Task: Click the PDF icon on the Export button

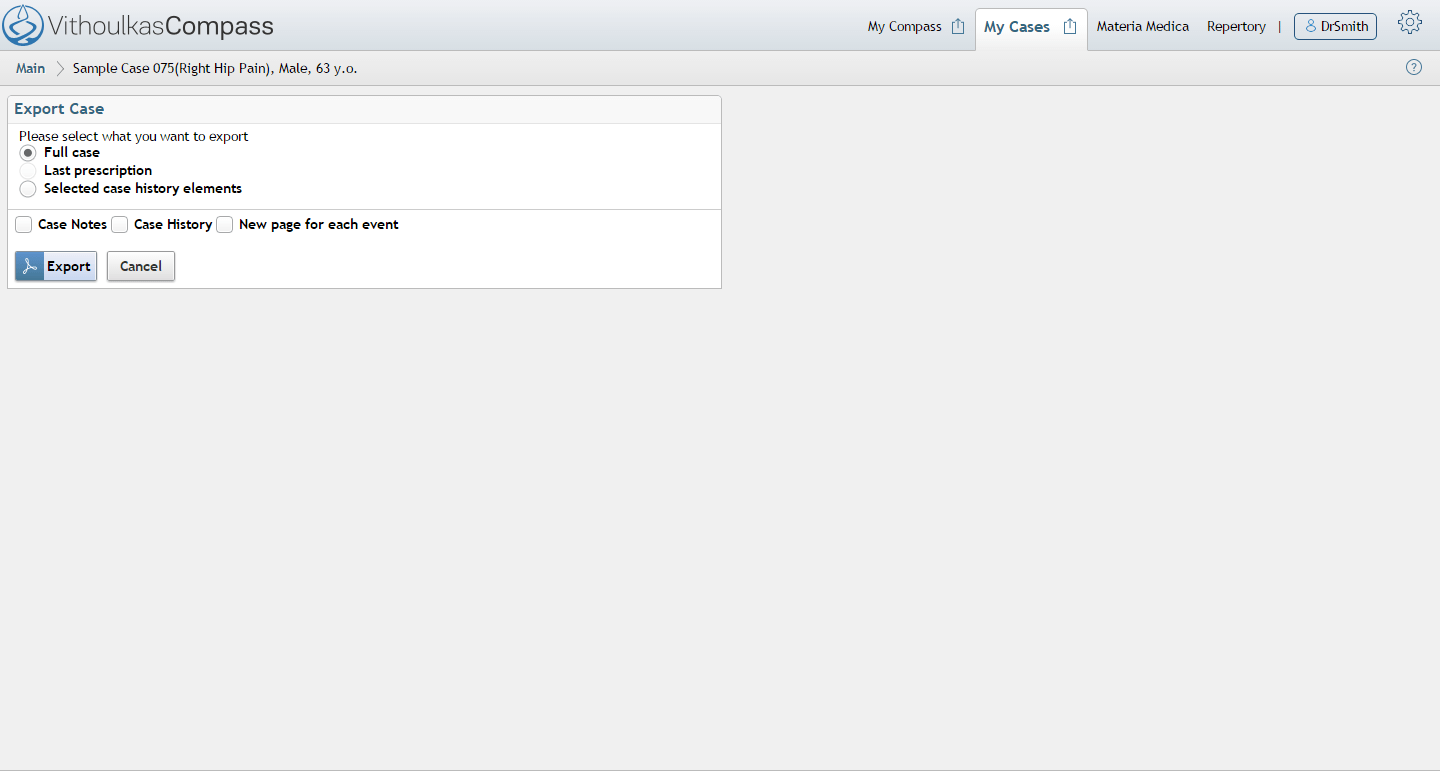Action: (30, 266)
